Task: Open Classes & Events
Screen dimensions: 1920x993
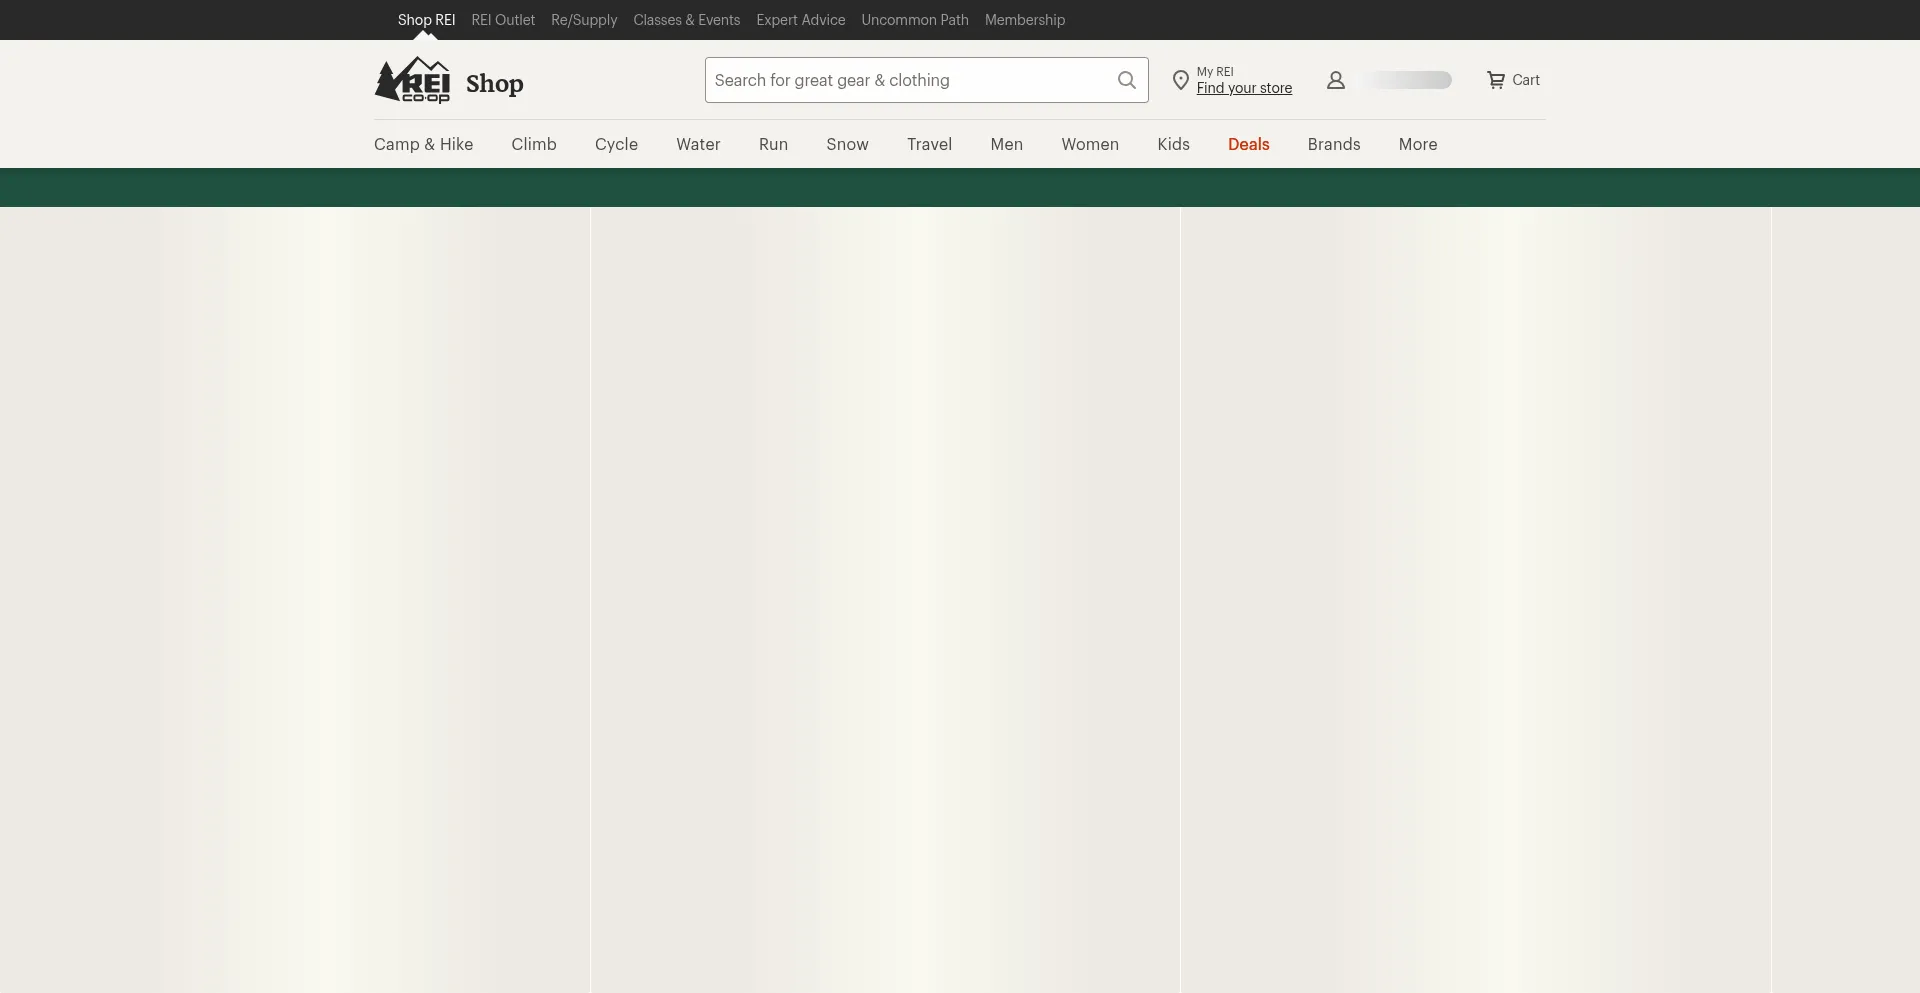Action: click(x=686, y=20)
